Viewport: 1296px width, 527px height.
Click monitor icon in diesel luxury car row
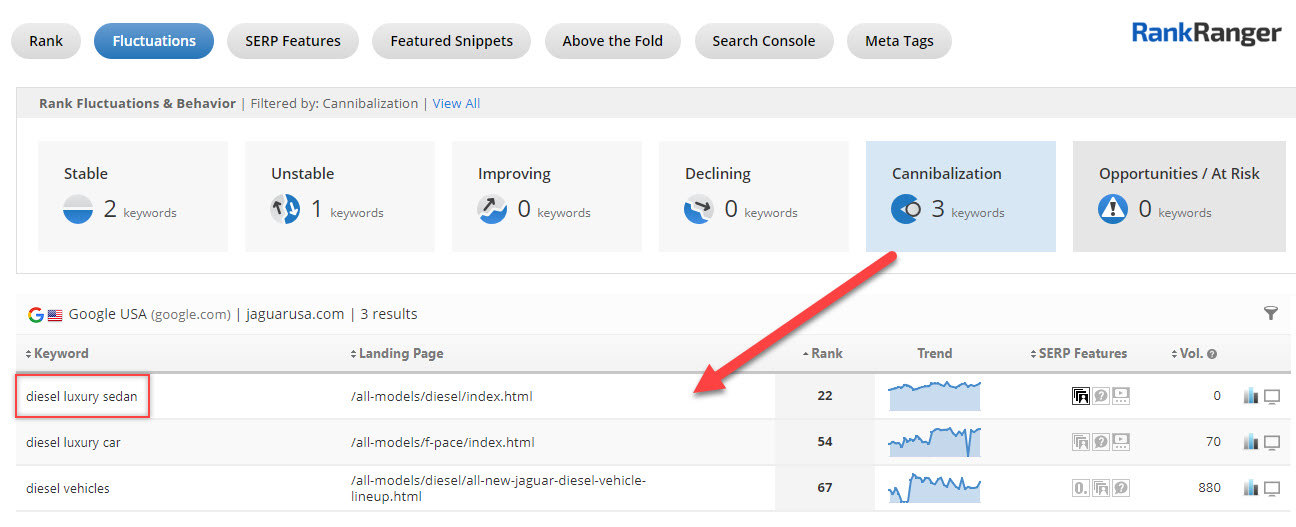pos(1272,442)
